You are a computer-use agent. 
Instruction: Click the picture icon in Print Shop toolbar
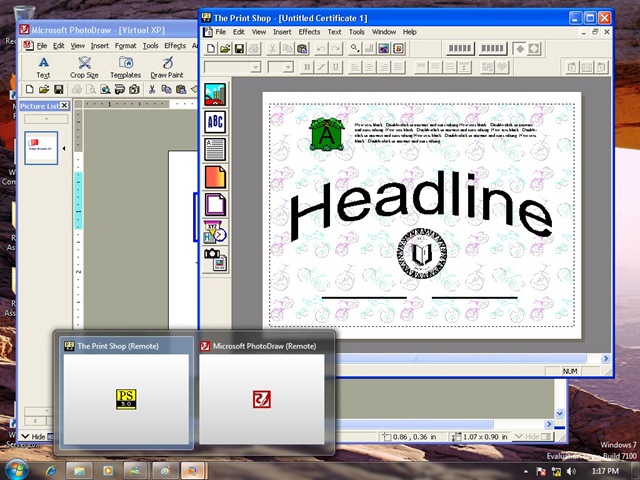coord(384,49)
